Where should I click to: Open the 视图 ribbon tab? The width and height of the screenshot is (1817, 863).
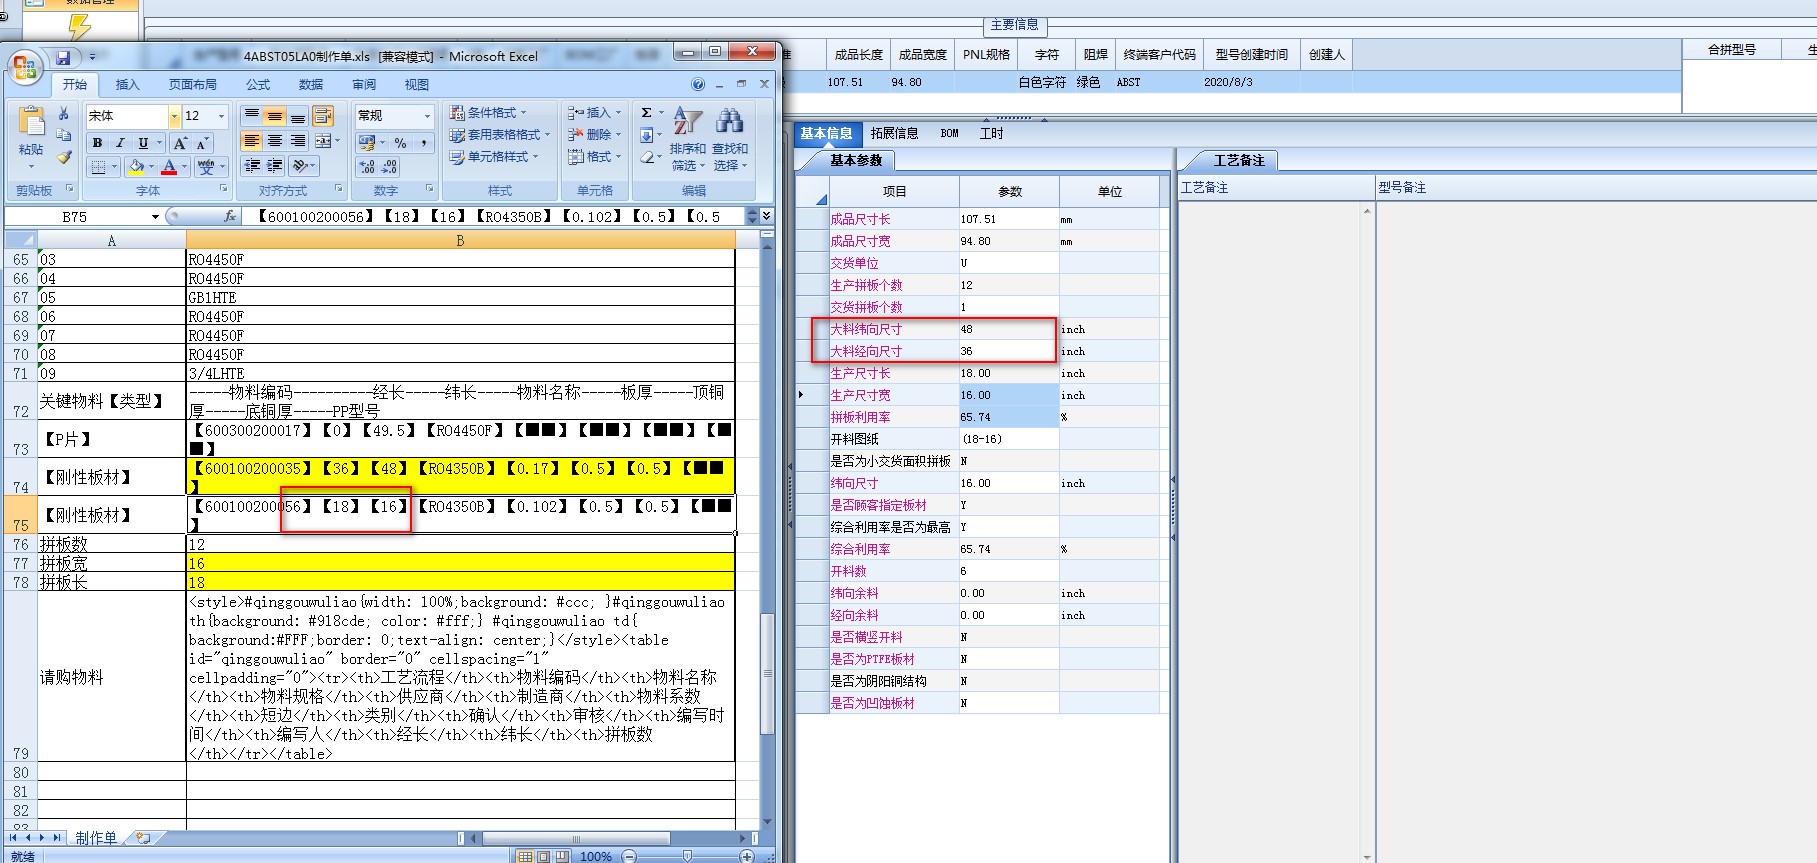[416, 85]
